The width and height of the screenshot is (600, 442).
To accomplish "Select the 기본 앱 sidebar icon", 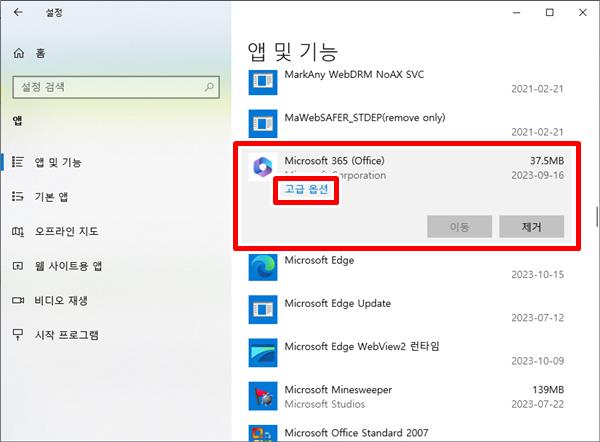I will (18, 197).
